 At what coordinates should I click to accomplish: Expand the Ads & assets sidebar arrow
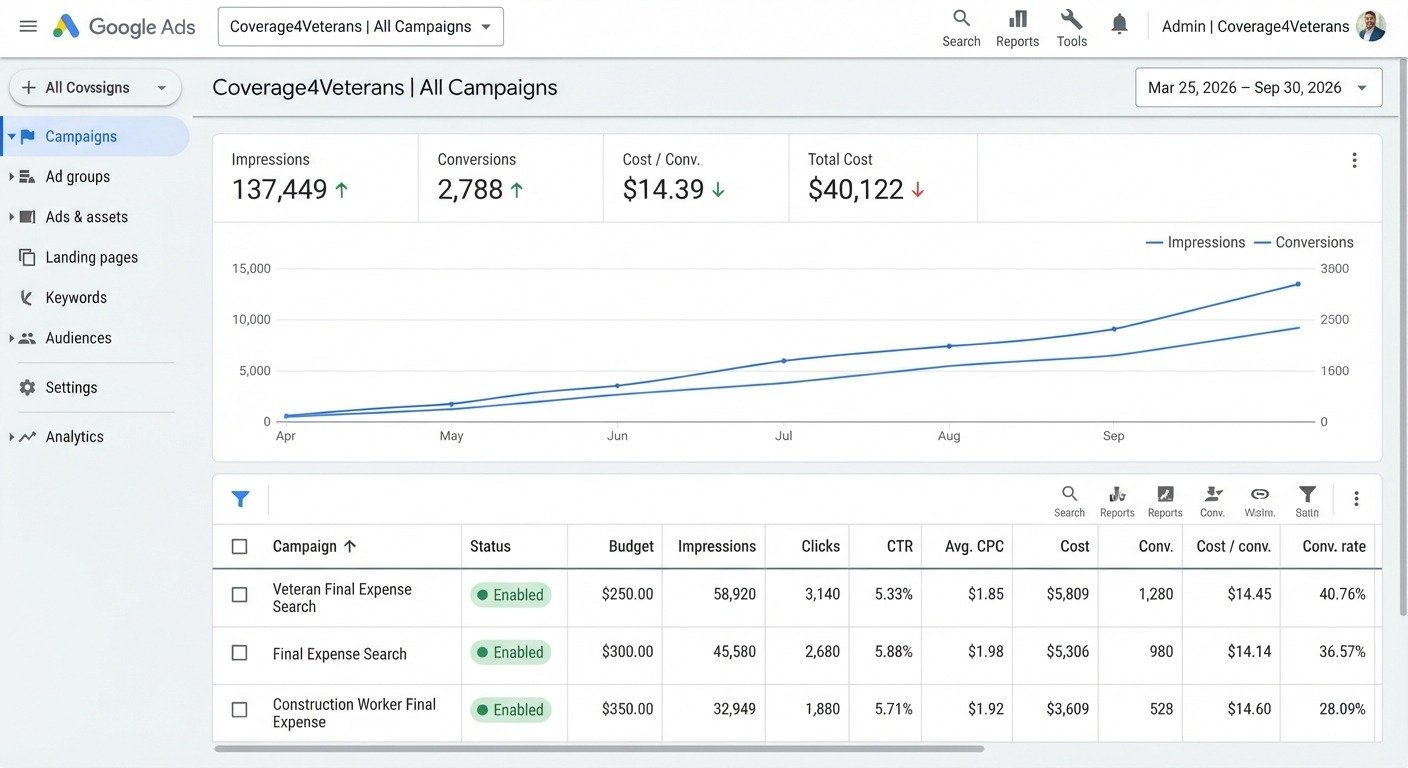pos(11,217)
